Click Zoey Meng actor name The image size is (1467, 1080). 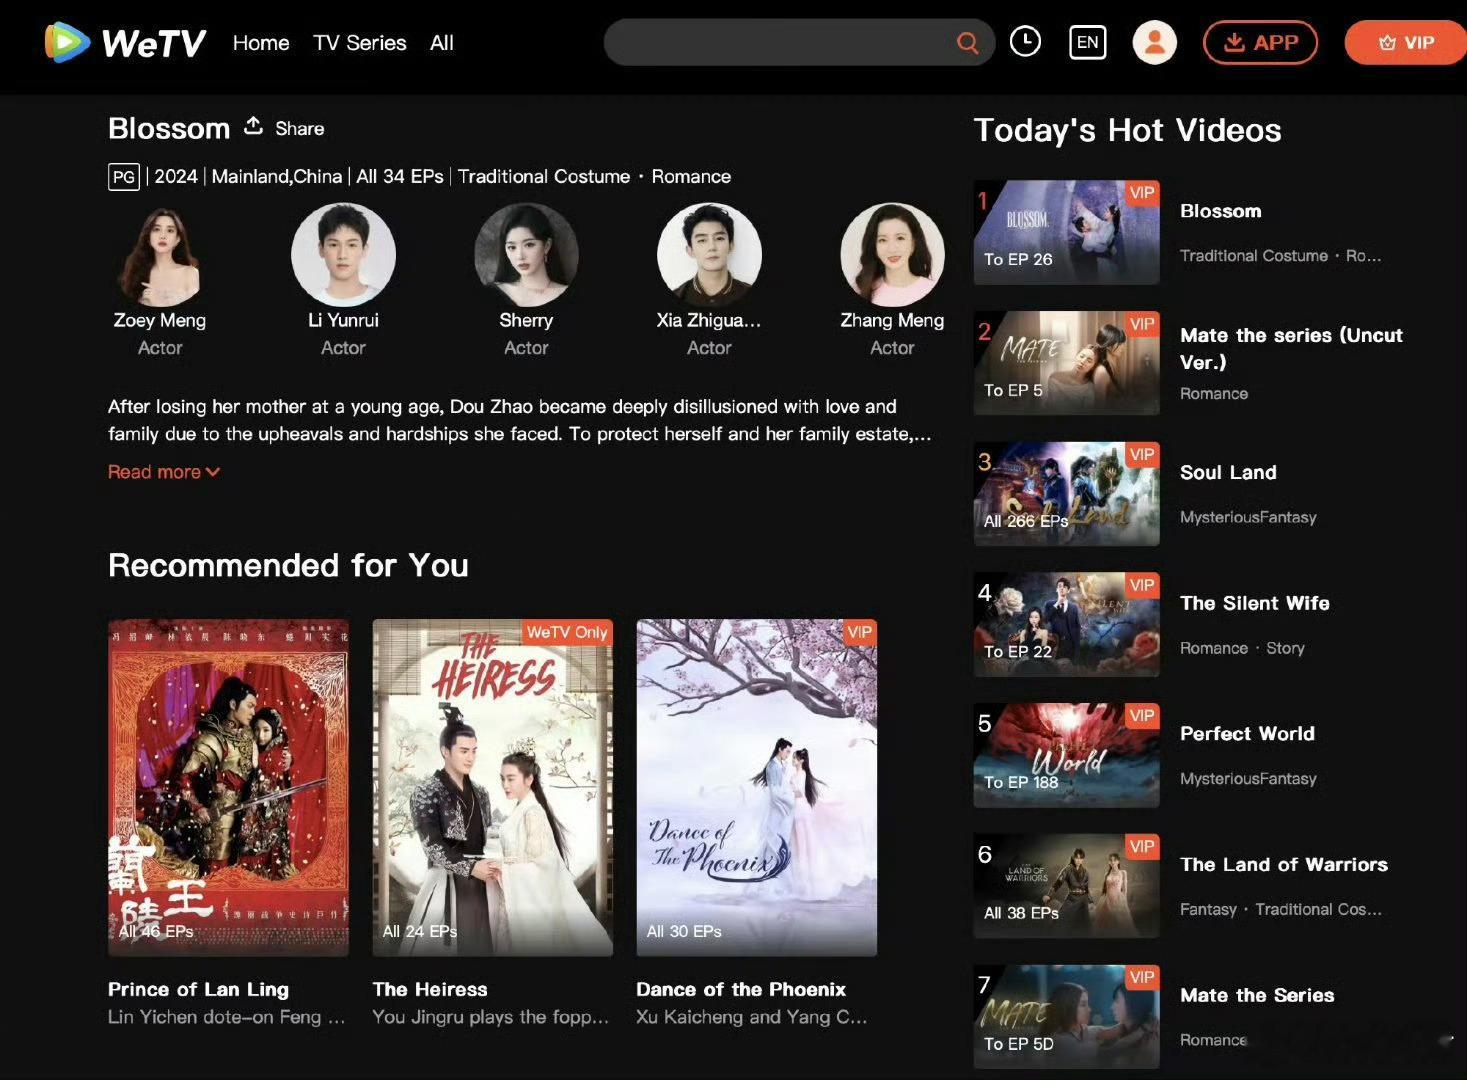pos(160,320)
